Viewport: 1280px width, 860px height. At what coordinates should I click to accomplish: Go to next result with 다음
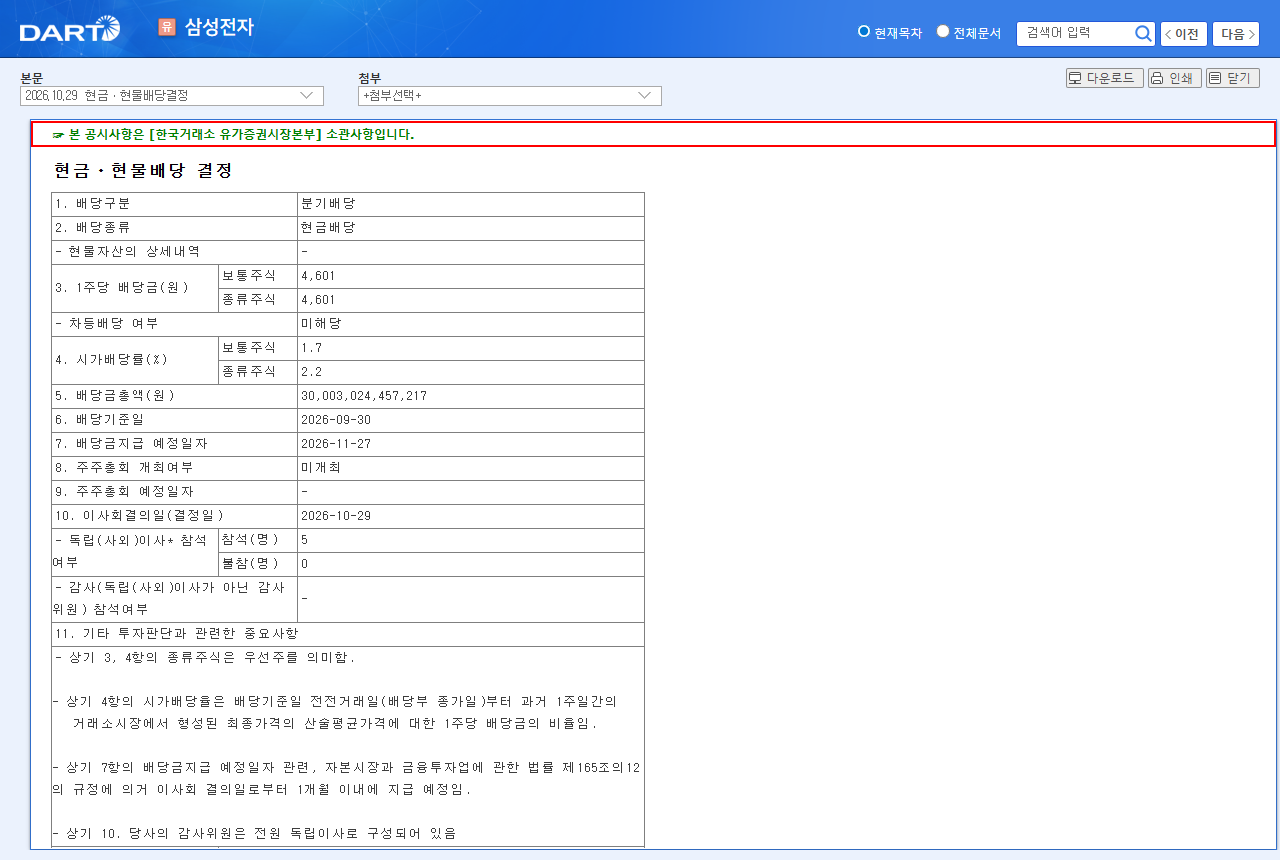[1236, 34]
